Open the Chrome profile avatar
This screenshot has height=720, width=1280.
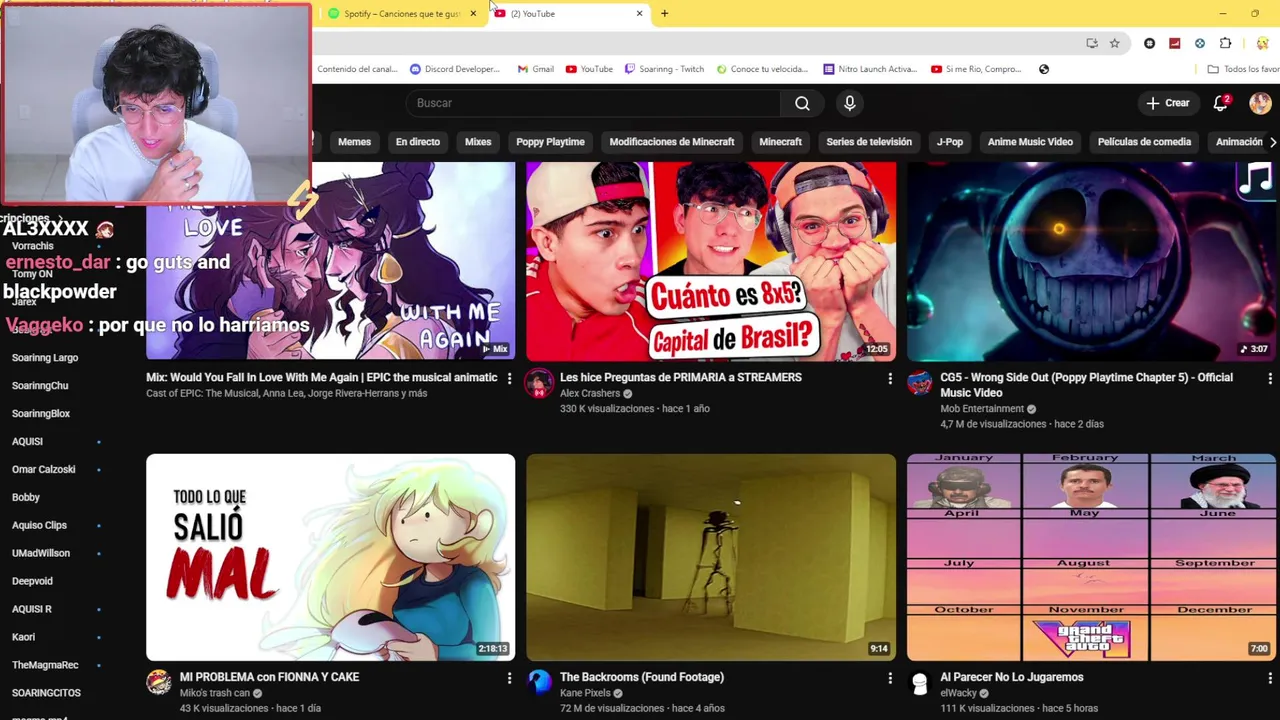1262,43
